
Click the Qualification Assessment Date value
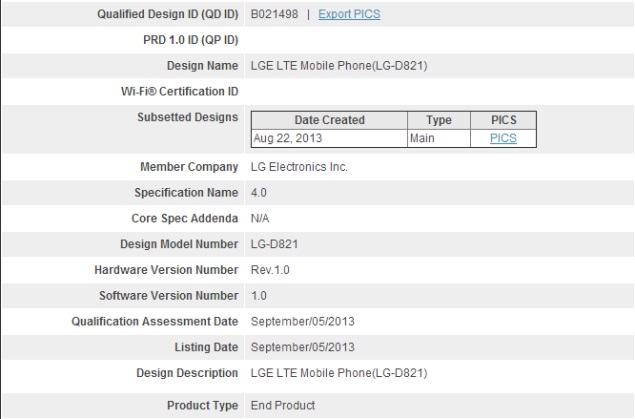coord(301,321)
